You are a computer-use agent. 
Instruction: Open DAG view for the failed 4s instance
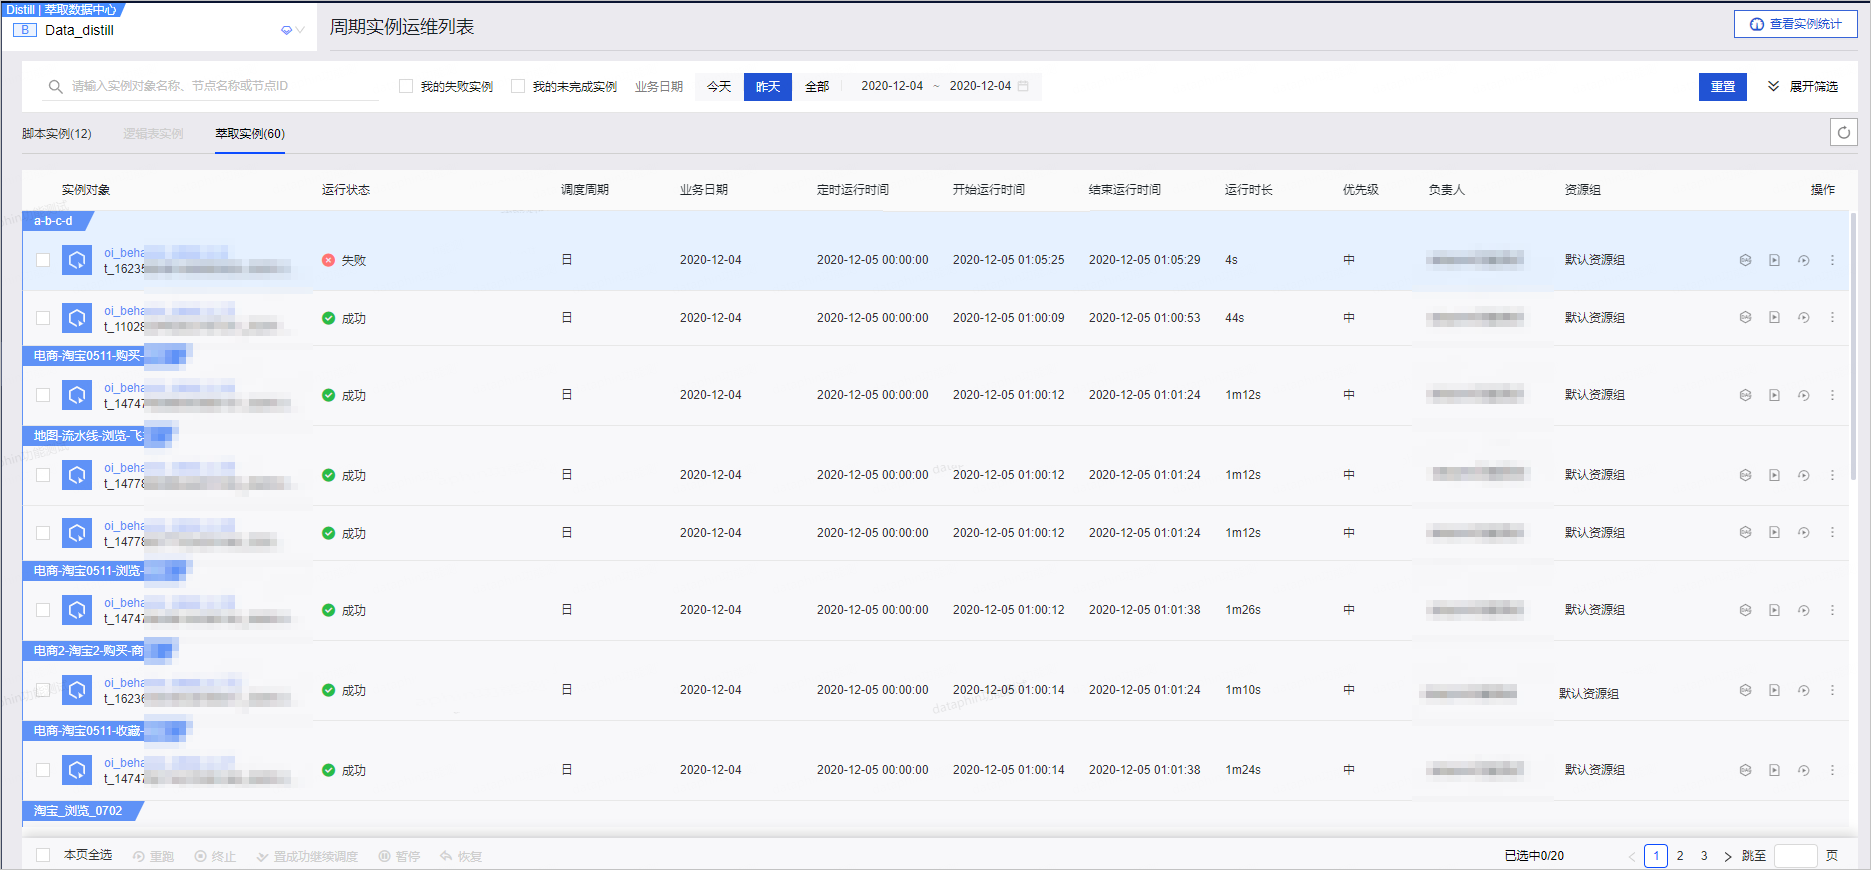tap(1745, 260)
